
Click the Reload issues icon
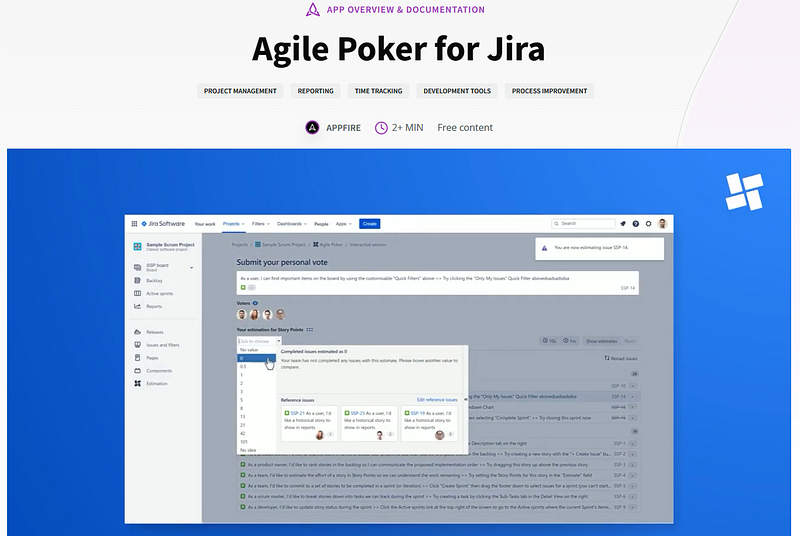[607, 358]
